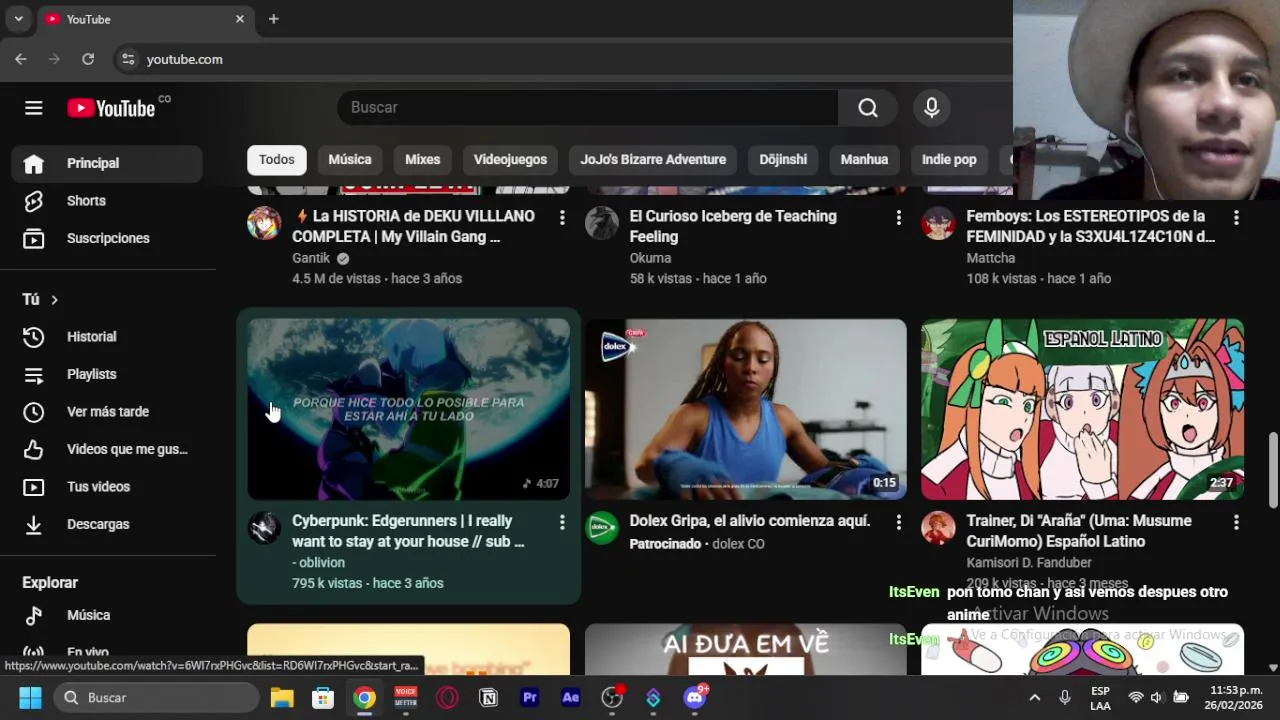Open the Okuma channel name link

click(650, 258)
